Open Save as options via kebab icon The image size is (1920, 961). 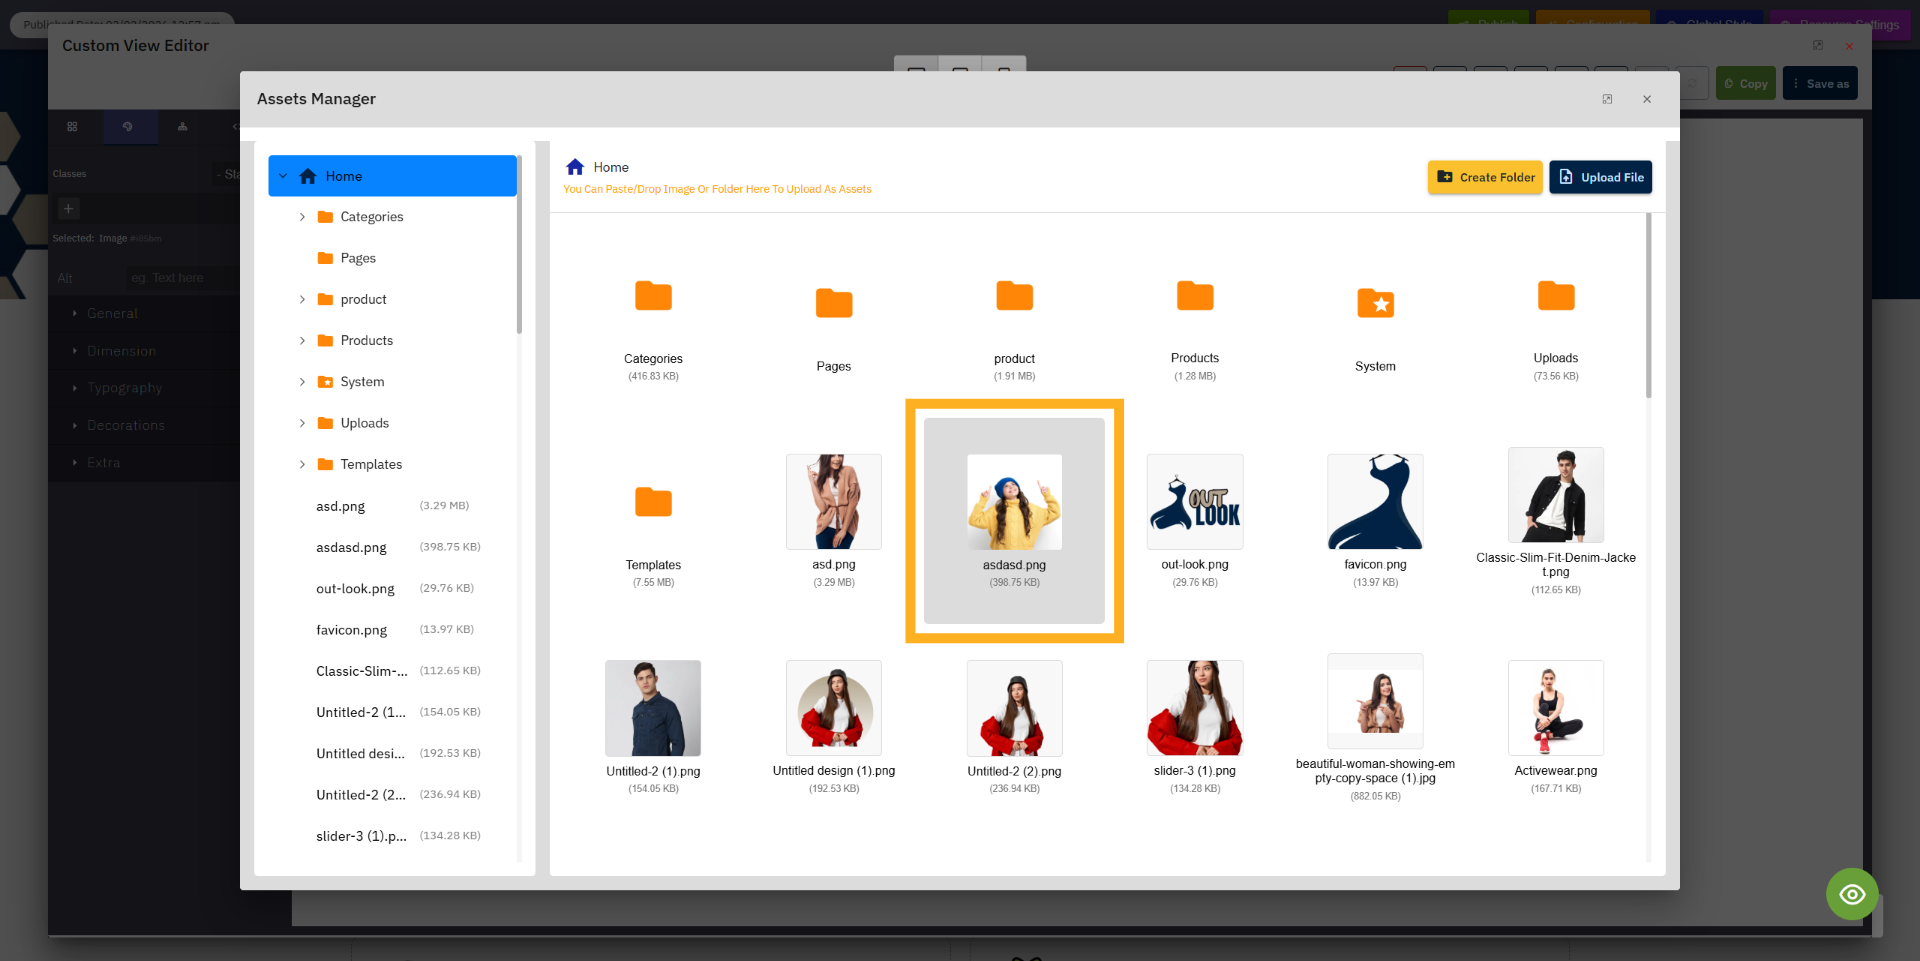1795,83
